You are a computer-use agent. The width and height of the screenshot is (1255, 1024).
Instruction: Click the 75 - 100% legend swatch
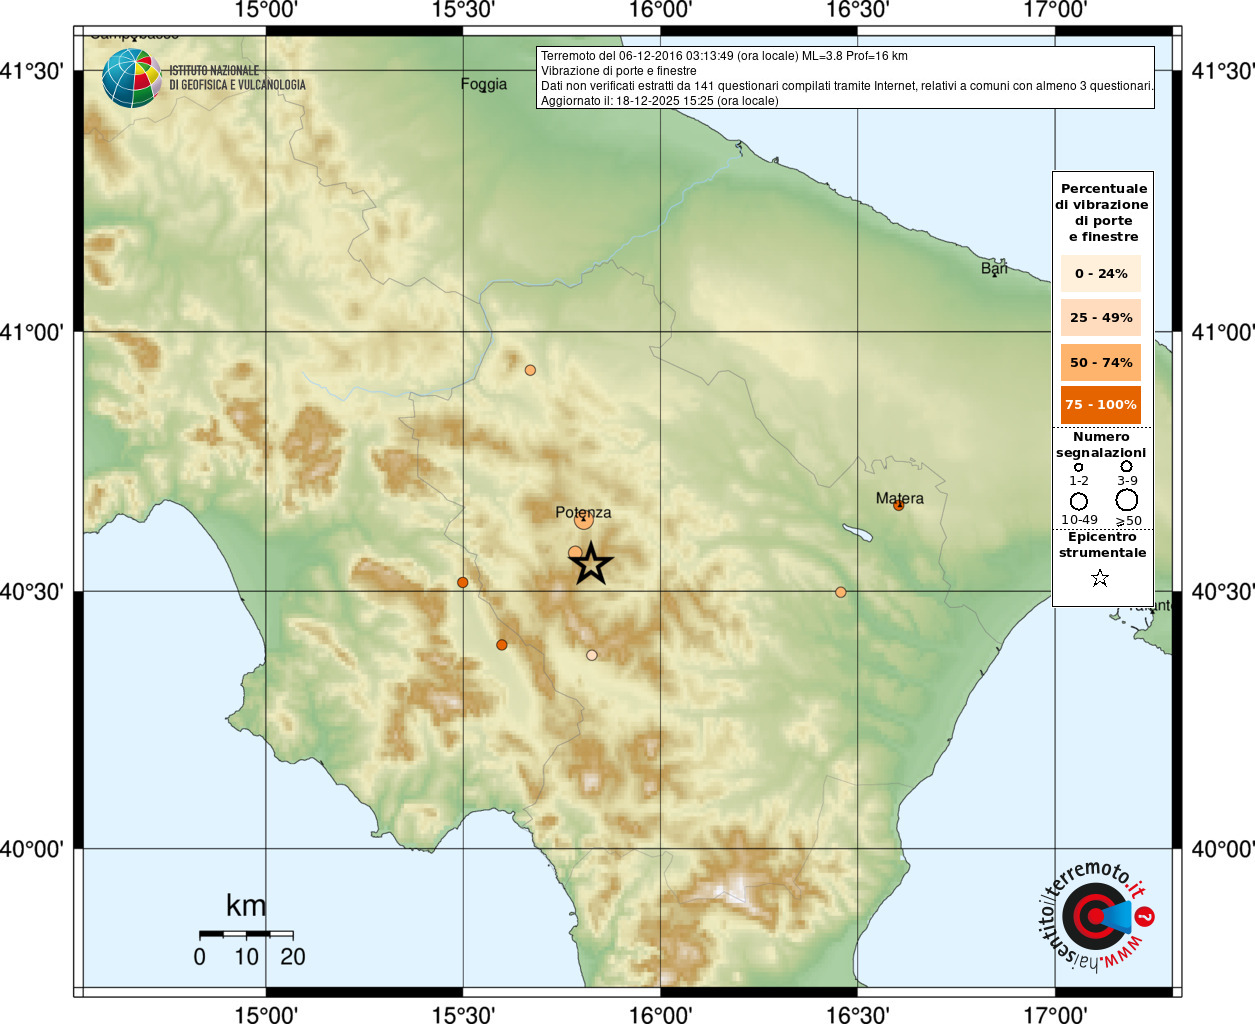(1101, 405)
